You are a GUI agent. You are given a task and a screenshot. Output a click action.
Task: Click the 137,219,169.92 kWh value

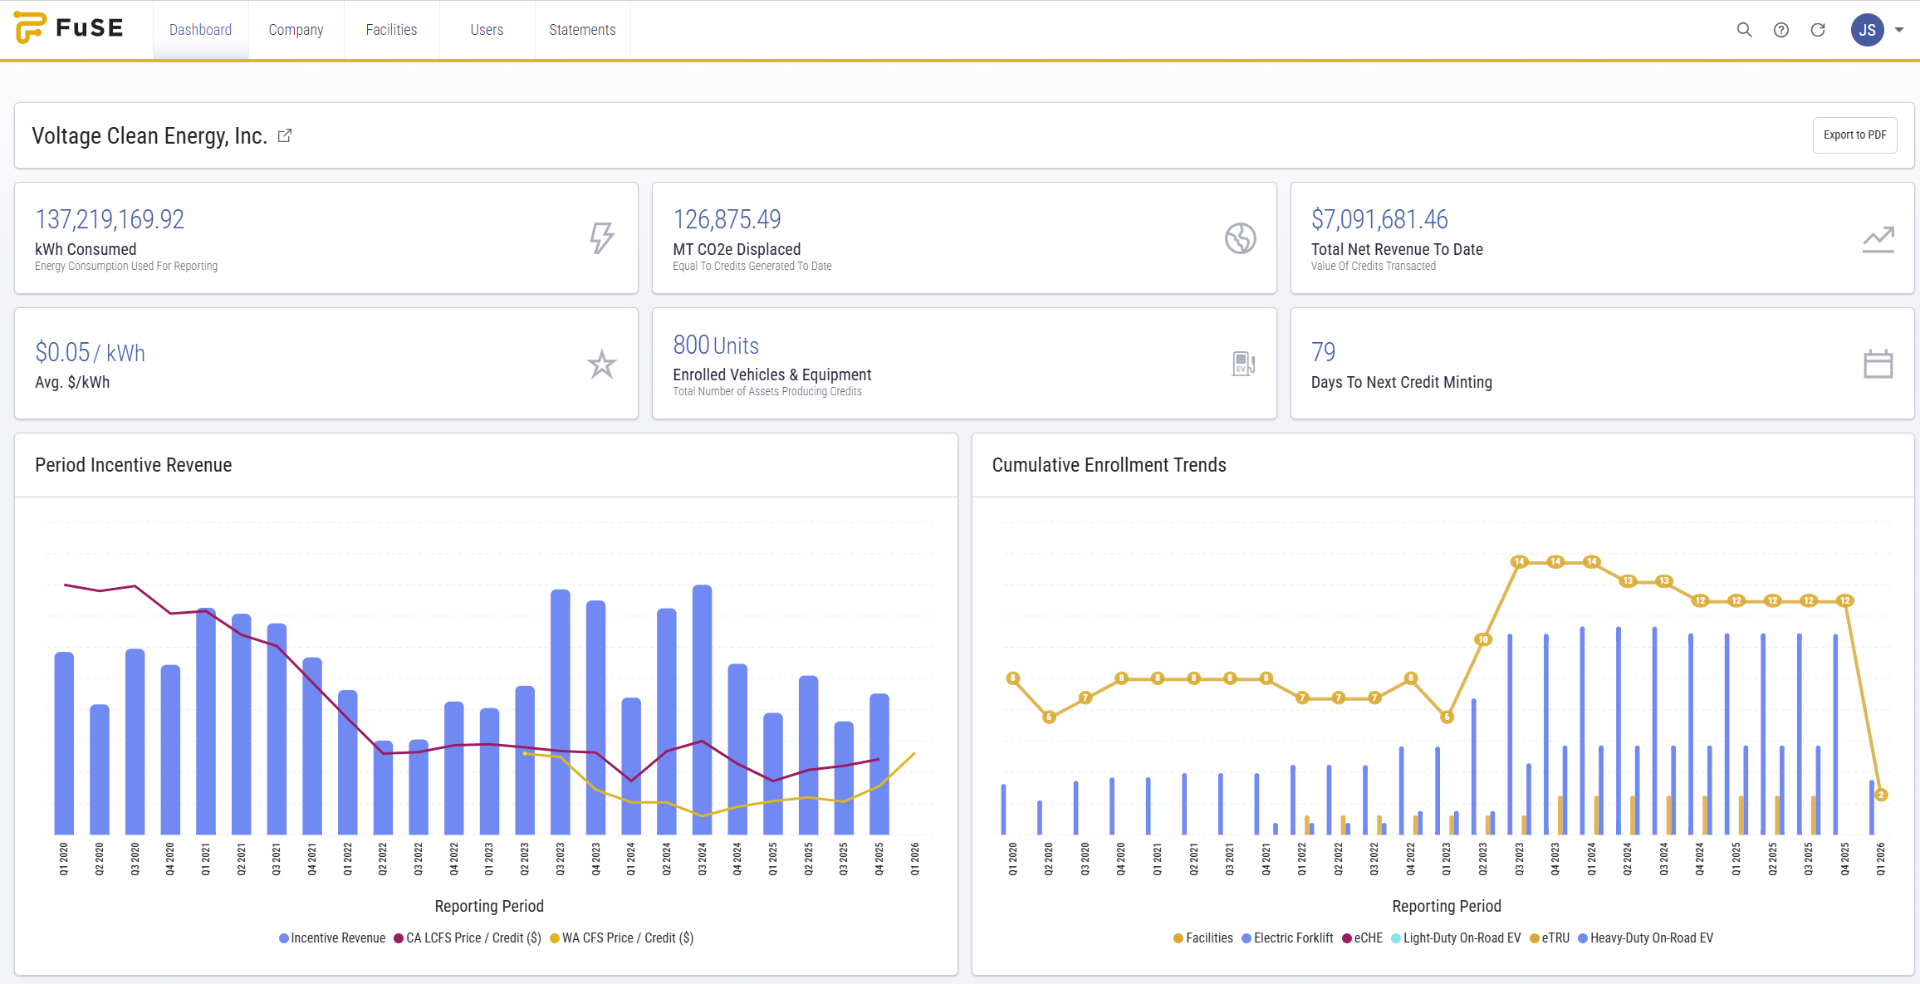tap(110, 219)
